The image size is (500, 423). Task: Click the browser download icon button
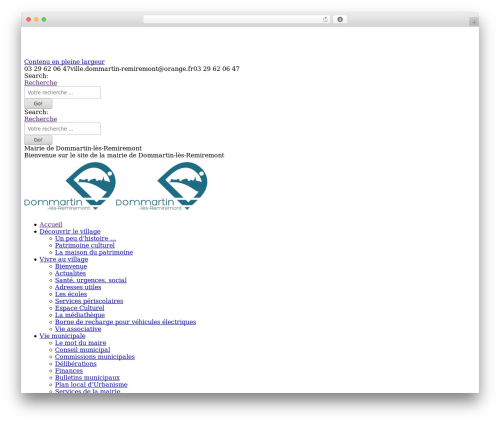340,20
